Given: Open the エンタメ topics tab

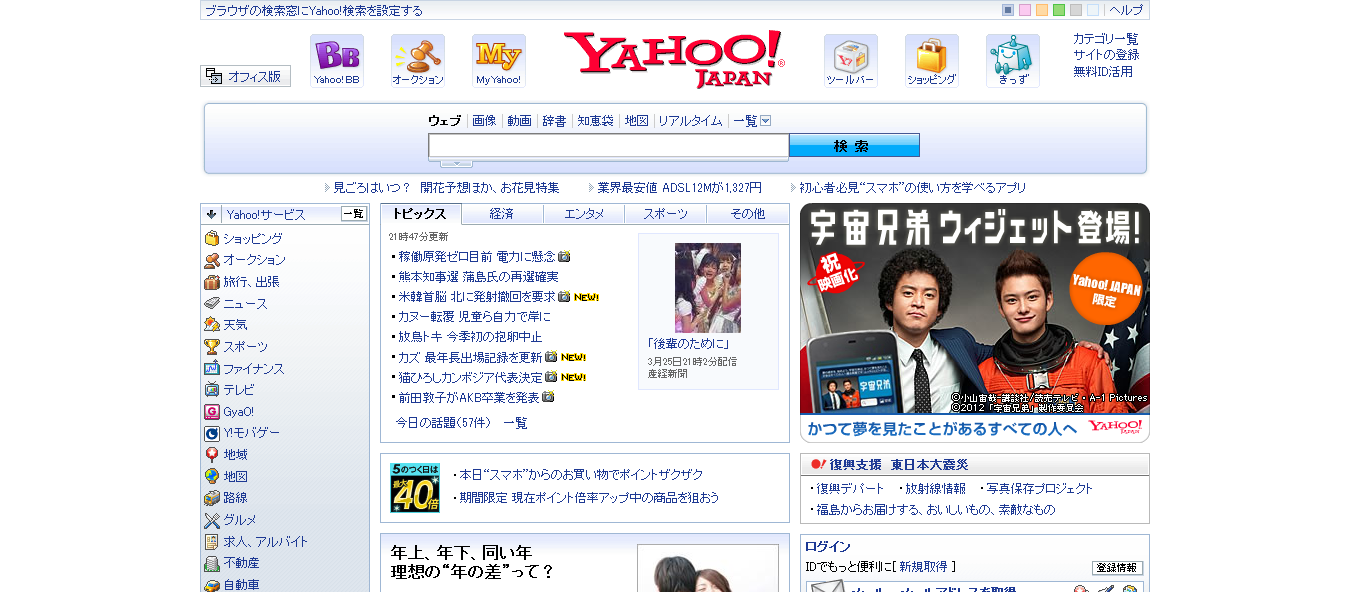Looking at the screenshot, I should (x=584, y=214).
